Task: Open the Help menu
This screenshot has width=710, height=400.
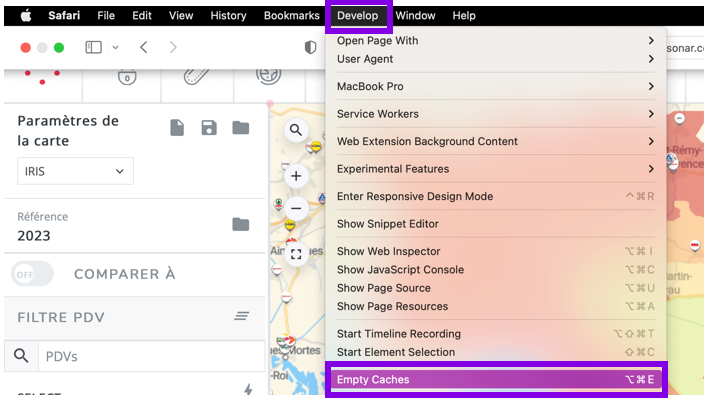Action: (464, 16)
